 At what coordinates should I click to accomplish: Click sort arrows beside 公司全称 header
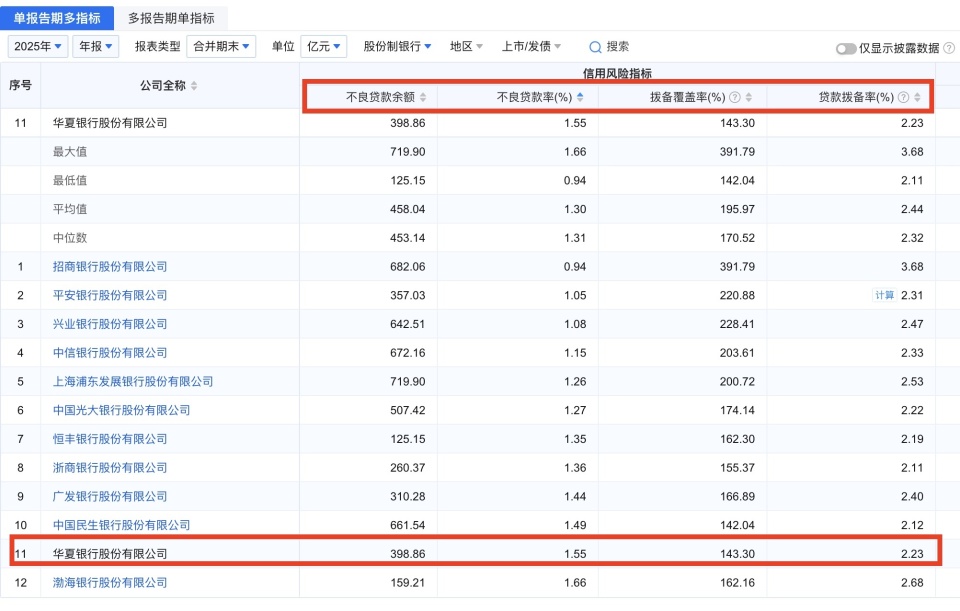click(194, 86)
